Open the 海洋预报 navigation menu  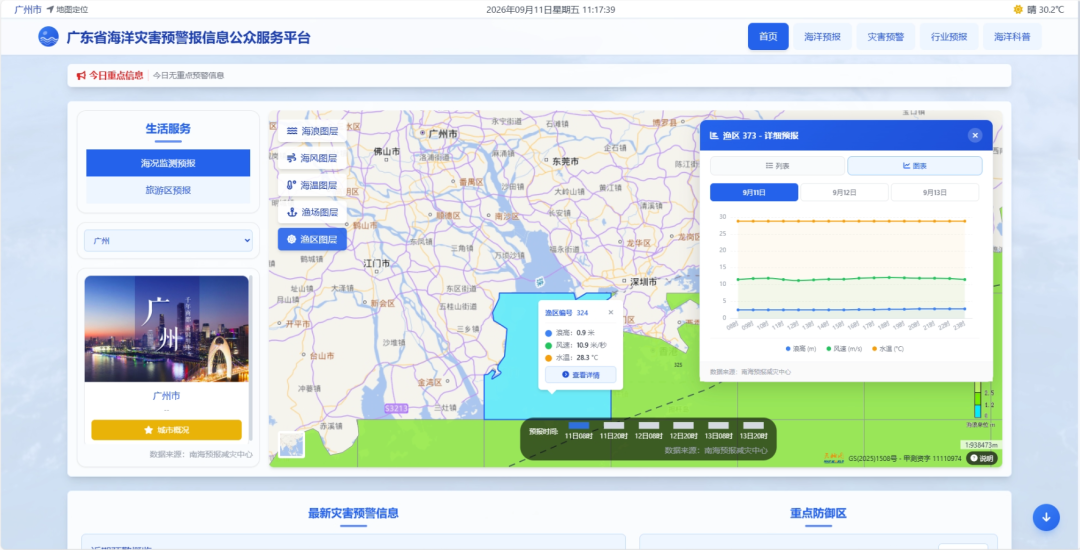point(822,36)
